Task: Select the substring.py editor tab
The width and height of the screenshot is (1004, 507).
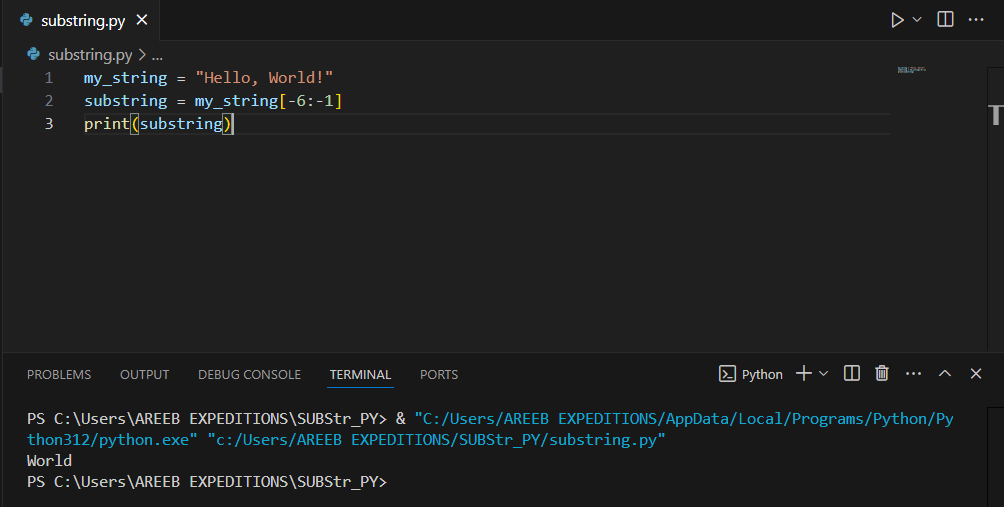Action: point(82,20)
